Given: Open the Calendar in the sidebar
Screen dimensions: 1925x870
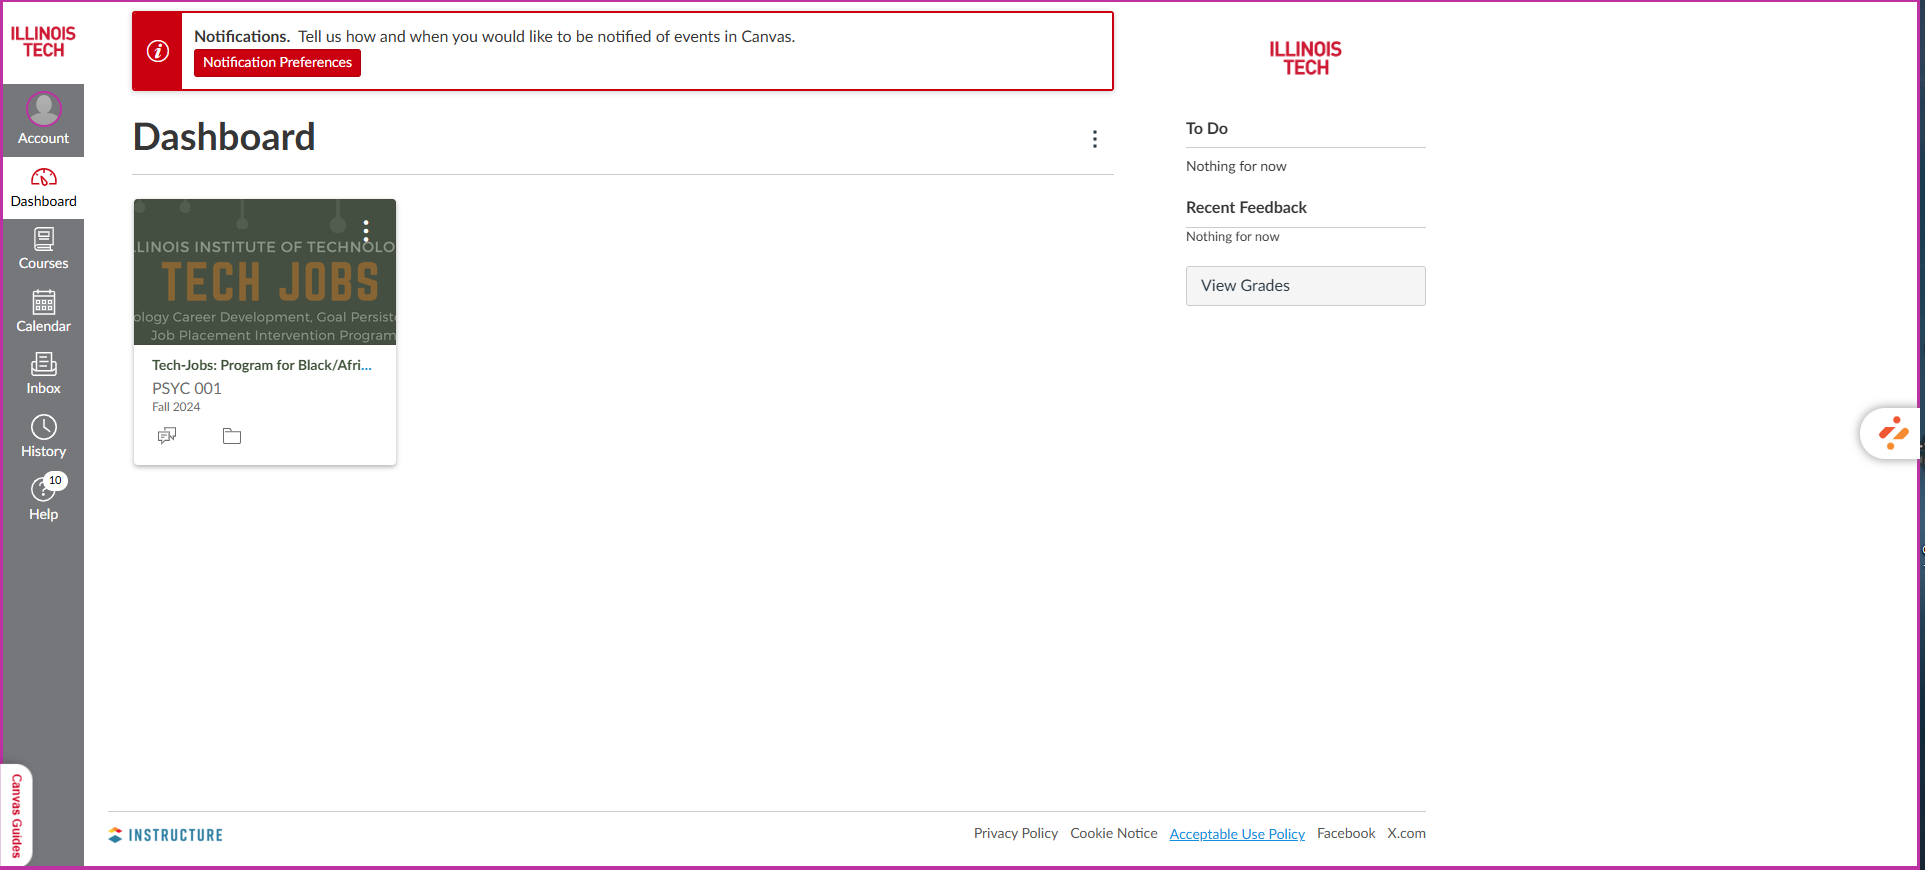Looking at the screenshot, I should [x=43, y=312].
